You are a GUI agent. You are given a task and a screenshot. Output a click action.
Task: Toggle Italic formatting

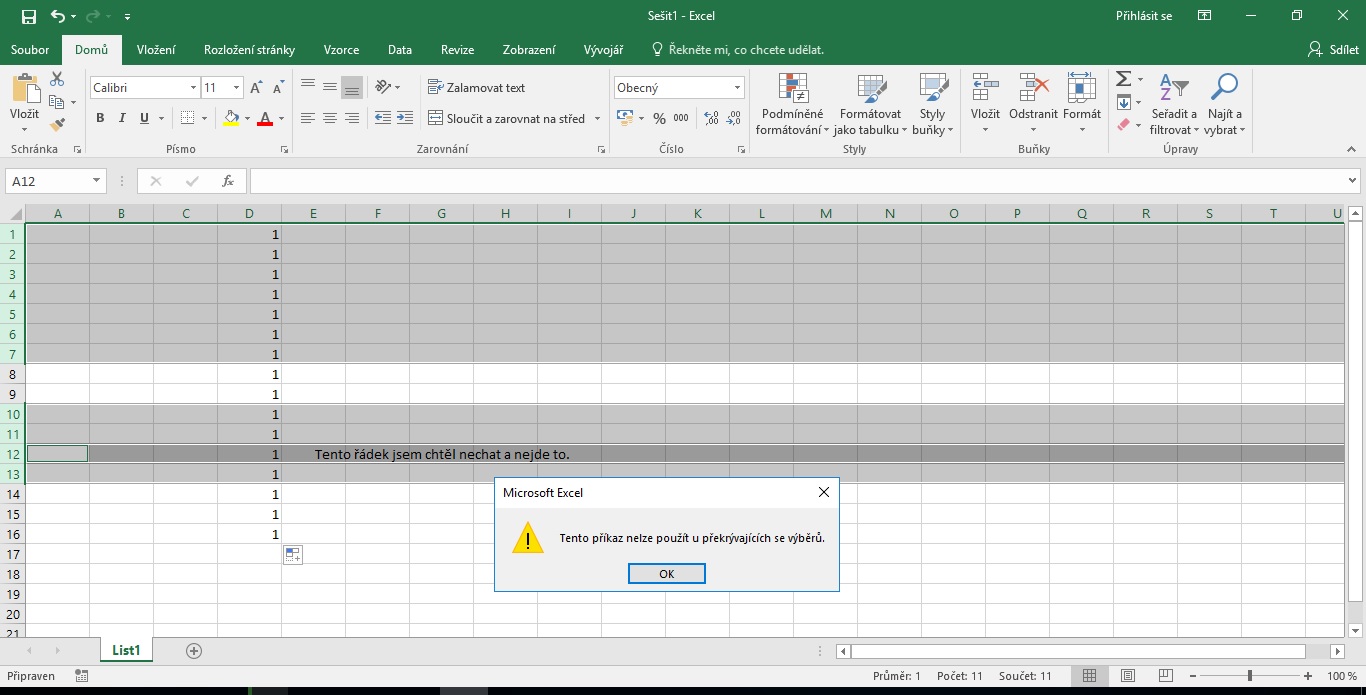[122, 118]
